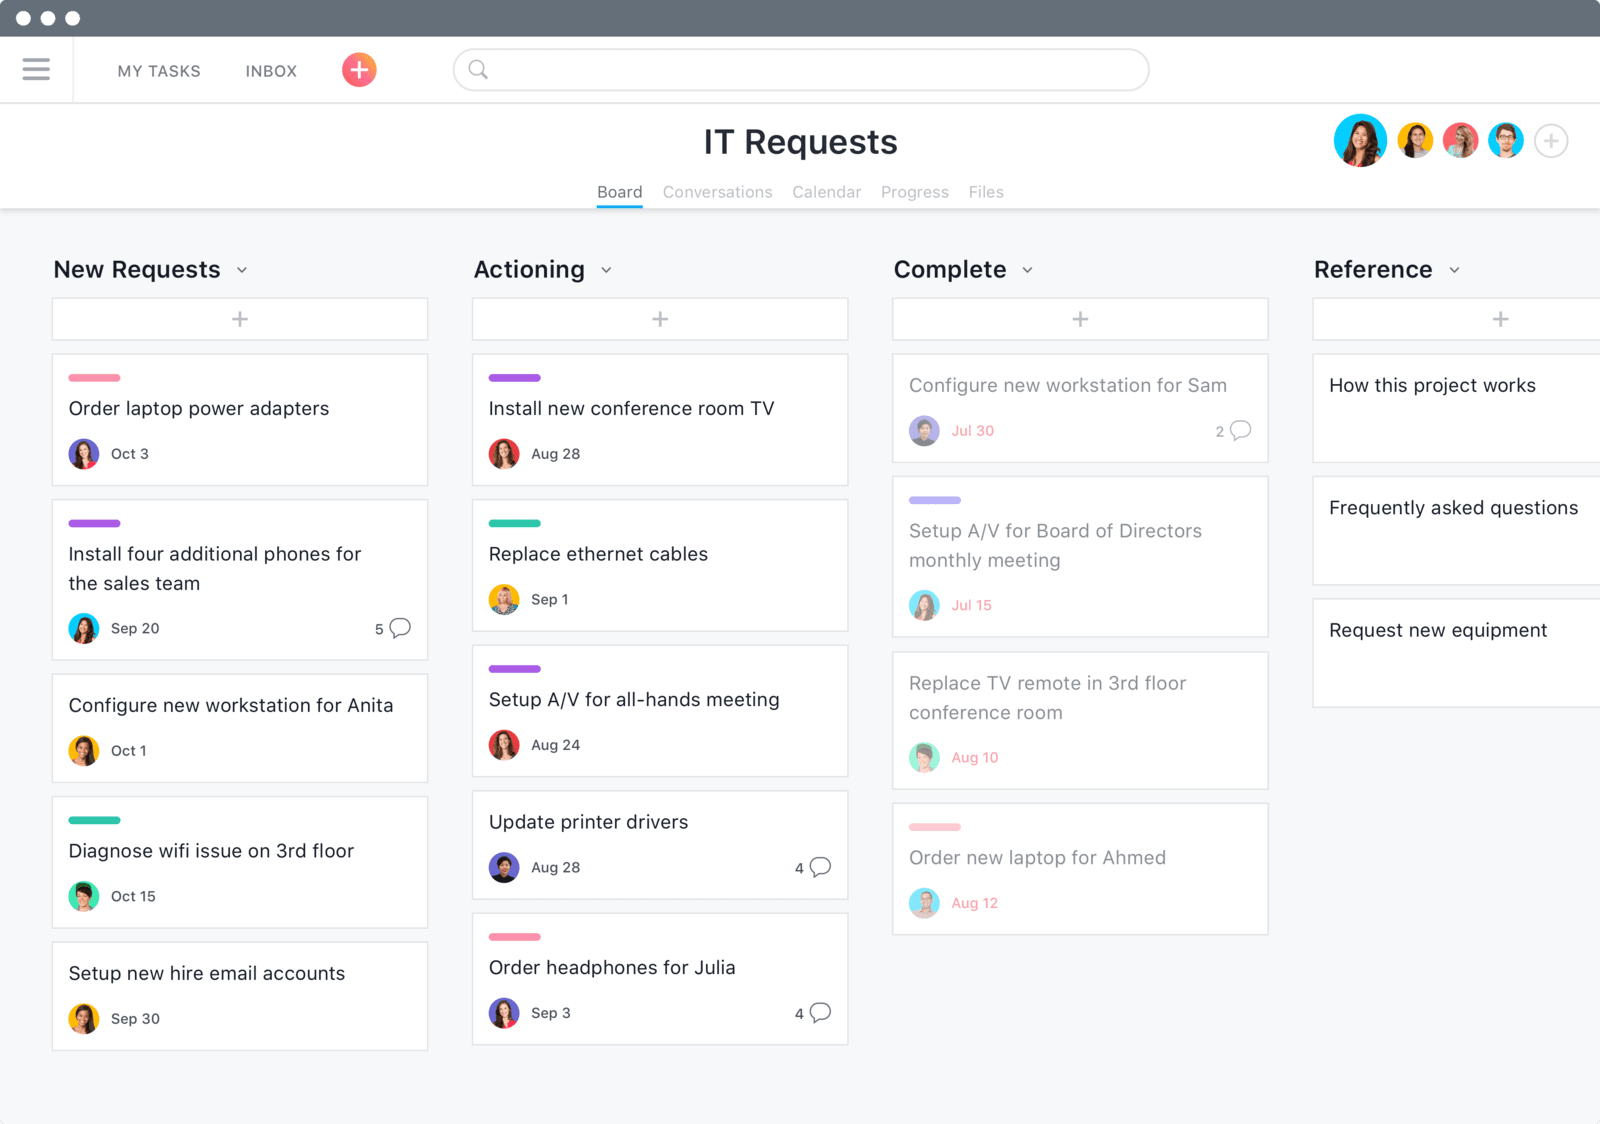Click the add-member plus icon beside the avatars
This screenshot has height=1124, width=1600.
click(x=1551, y=140)
